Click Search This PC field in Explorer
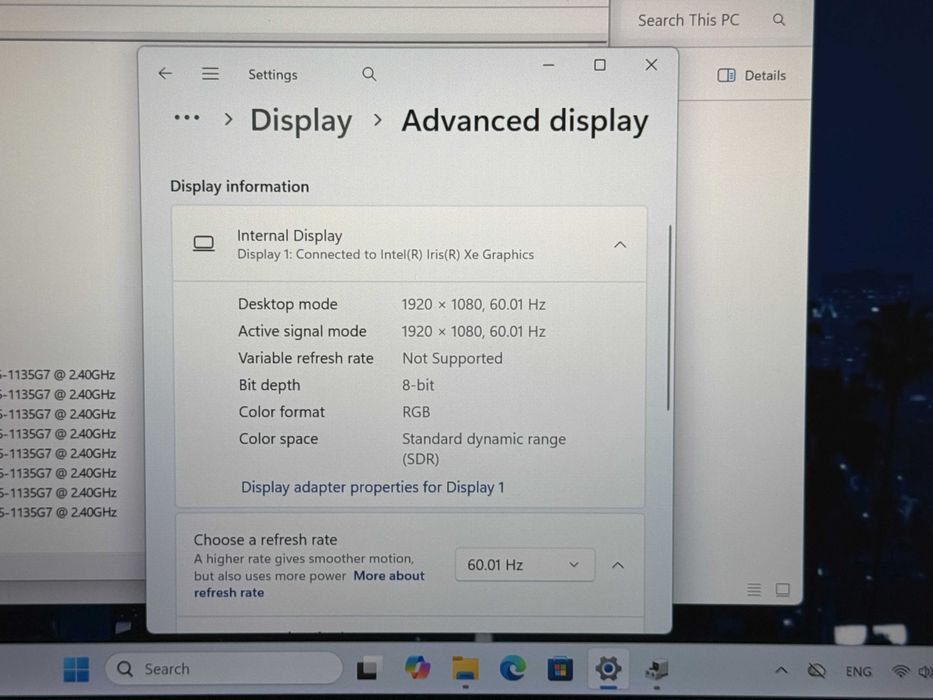This screenshot has height=700, width=933. click(x=688, y=20)
